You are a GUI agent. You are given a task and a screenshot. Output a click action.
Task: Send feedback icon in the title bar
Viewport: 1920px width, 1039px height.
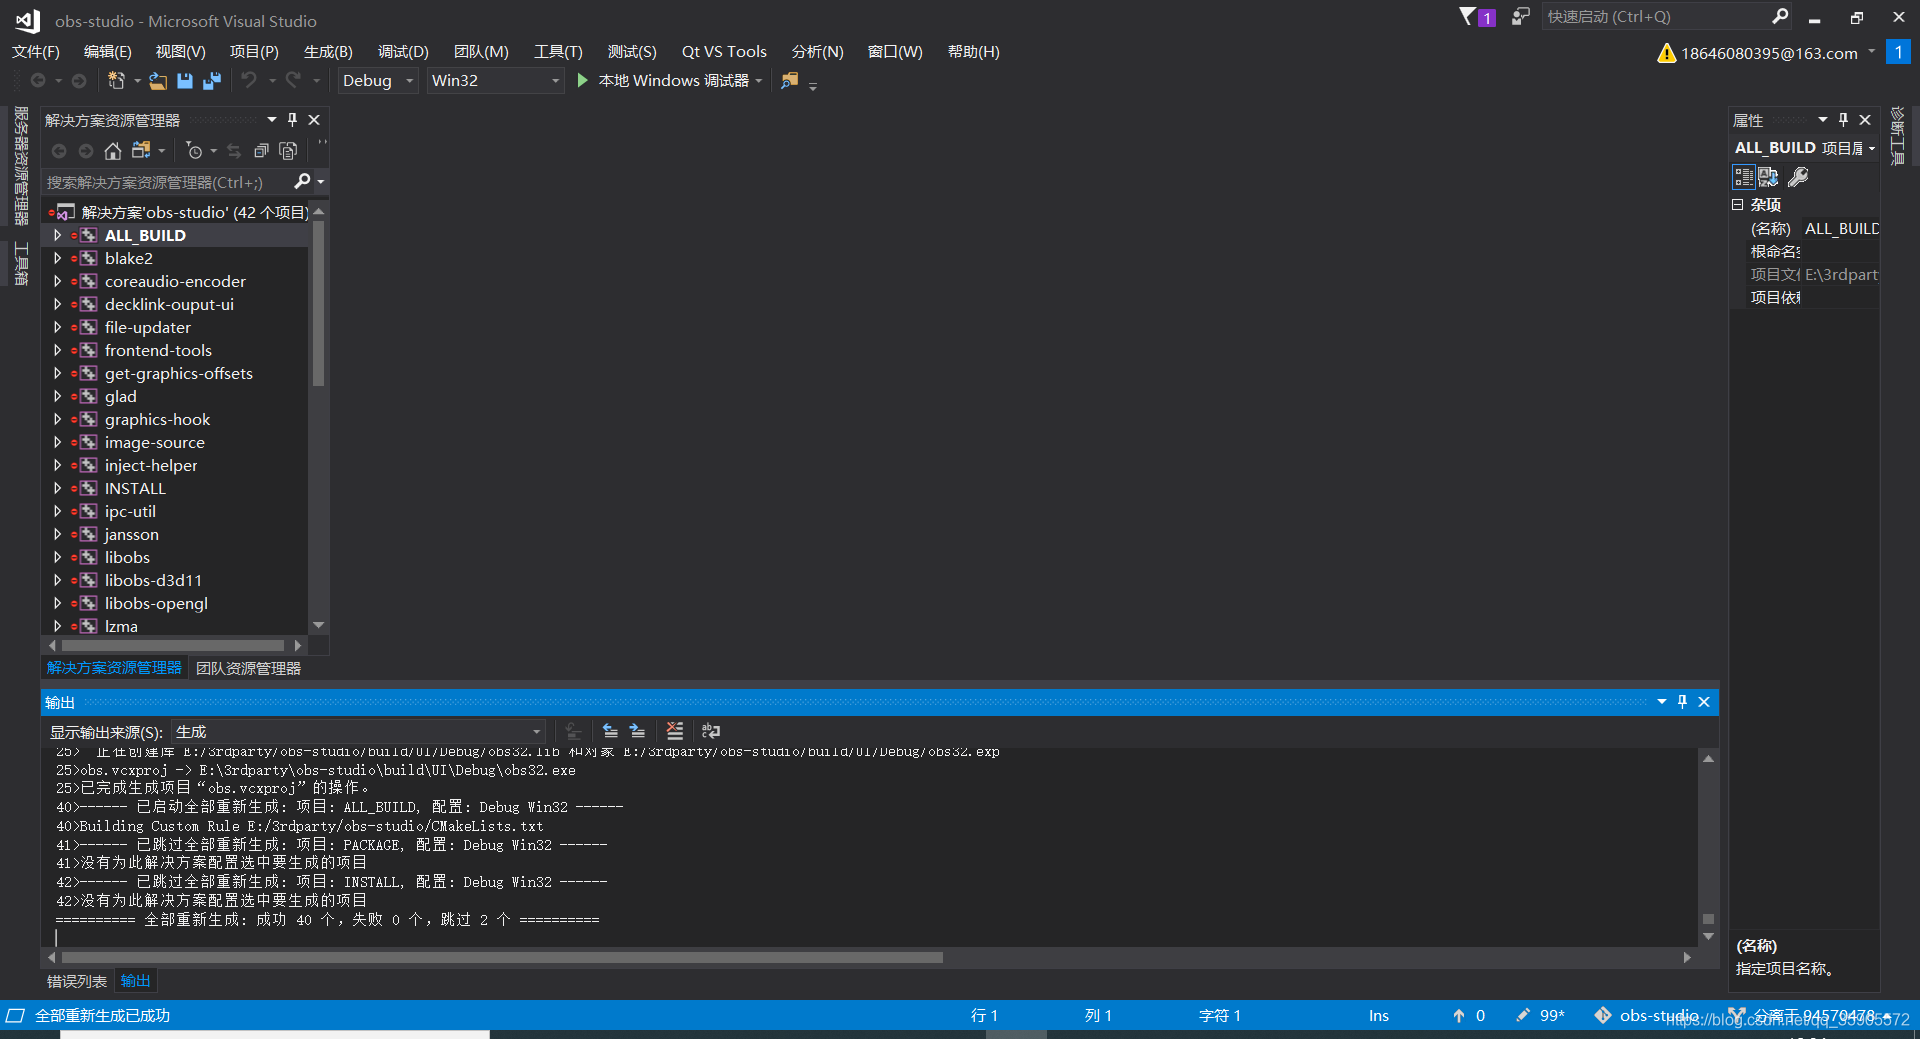tap(1520, 16)
